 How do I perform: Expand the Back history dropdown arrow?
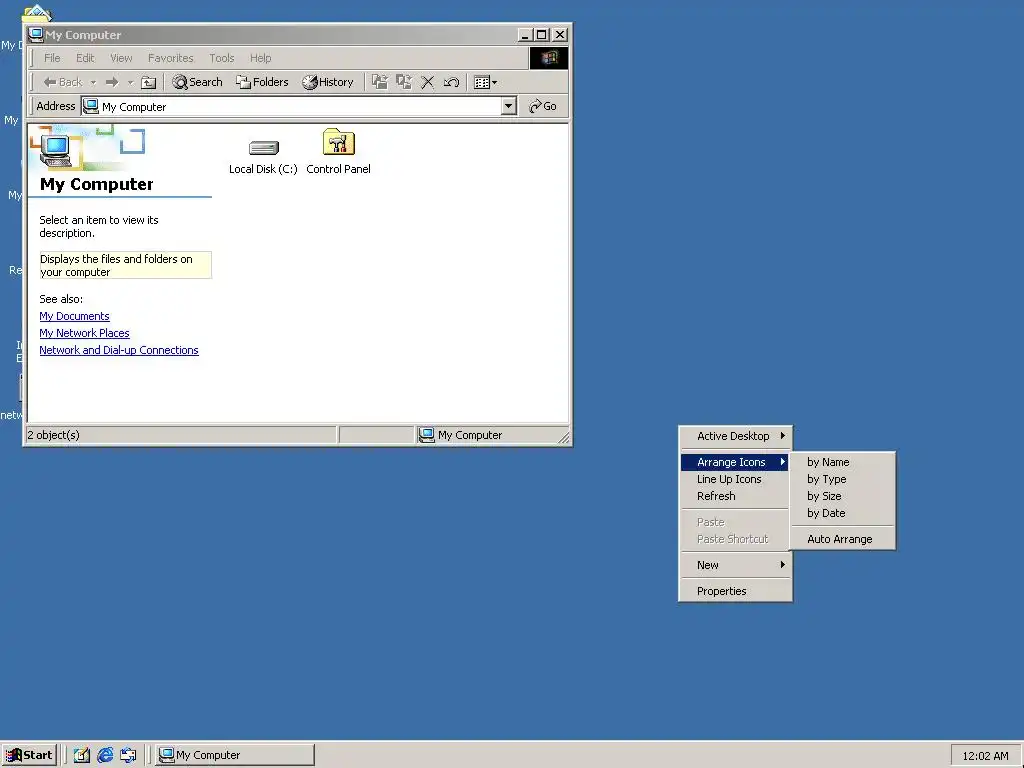coord(93,82)
